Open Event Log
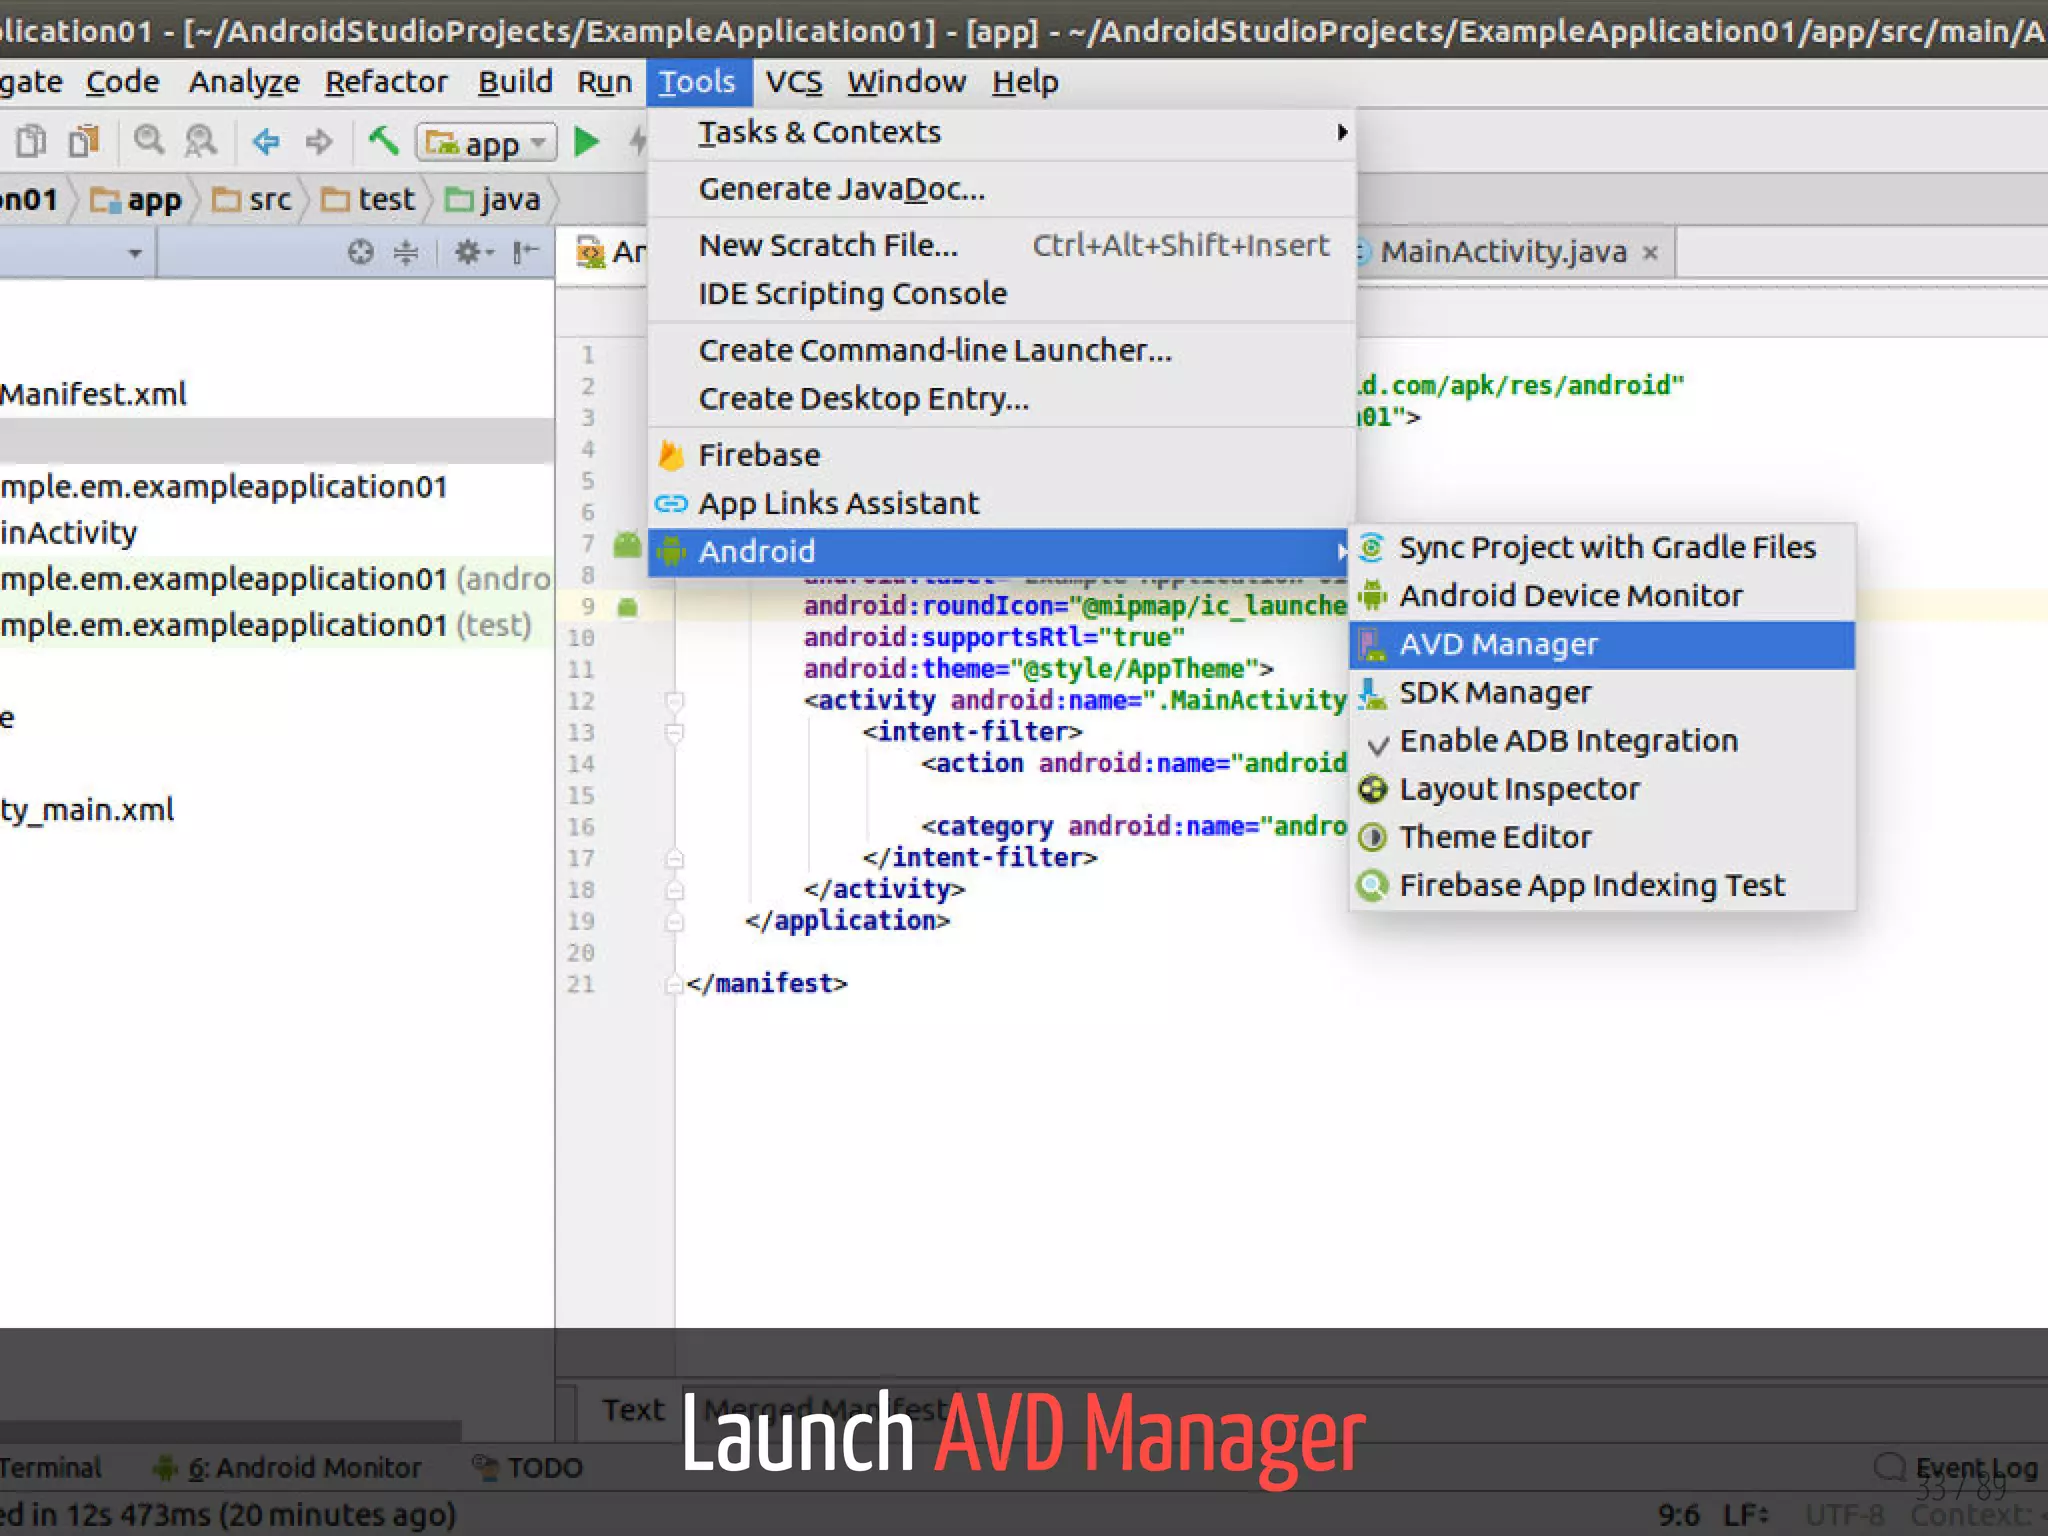Screen dimensions: 2048x1536 1957,1467
